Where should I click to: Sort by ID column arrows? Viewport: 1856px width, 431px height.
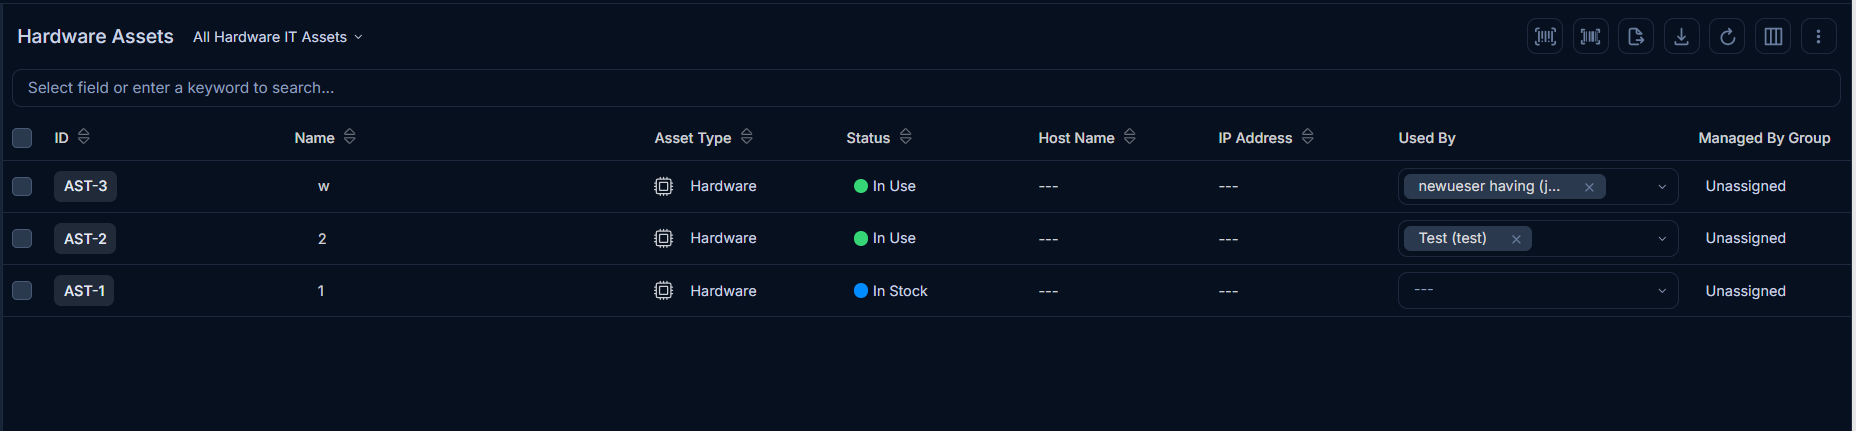point(84,137)
